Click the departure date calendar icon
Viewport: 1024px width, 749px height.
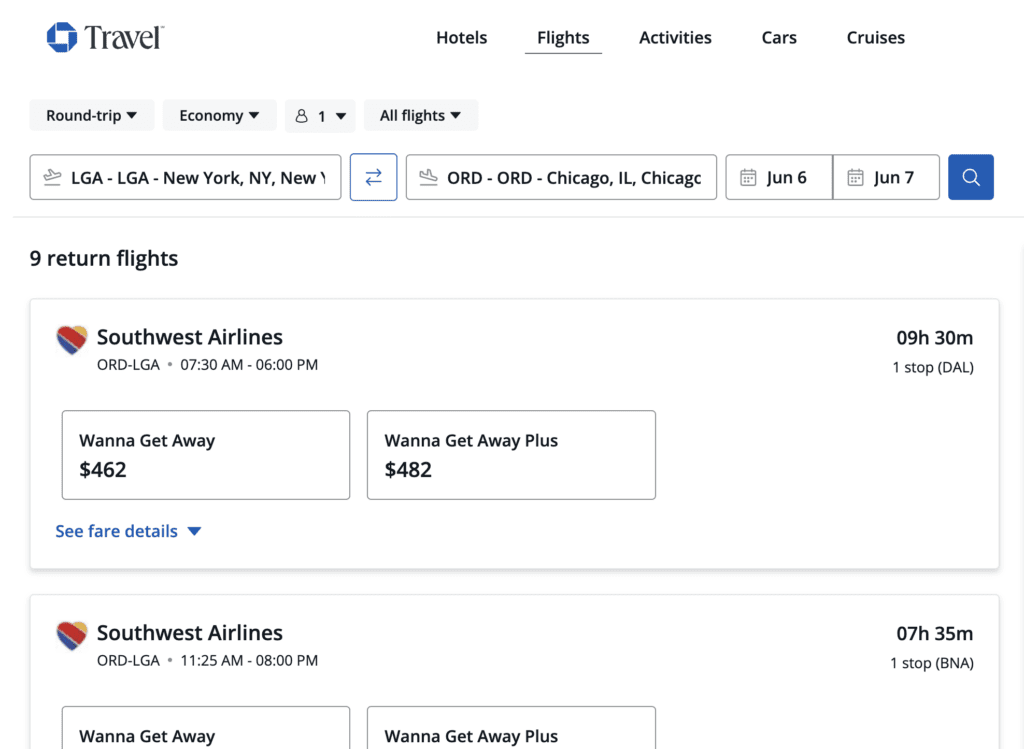748,178
